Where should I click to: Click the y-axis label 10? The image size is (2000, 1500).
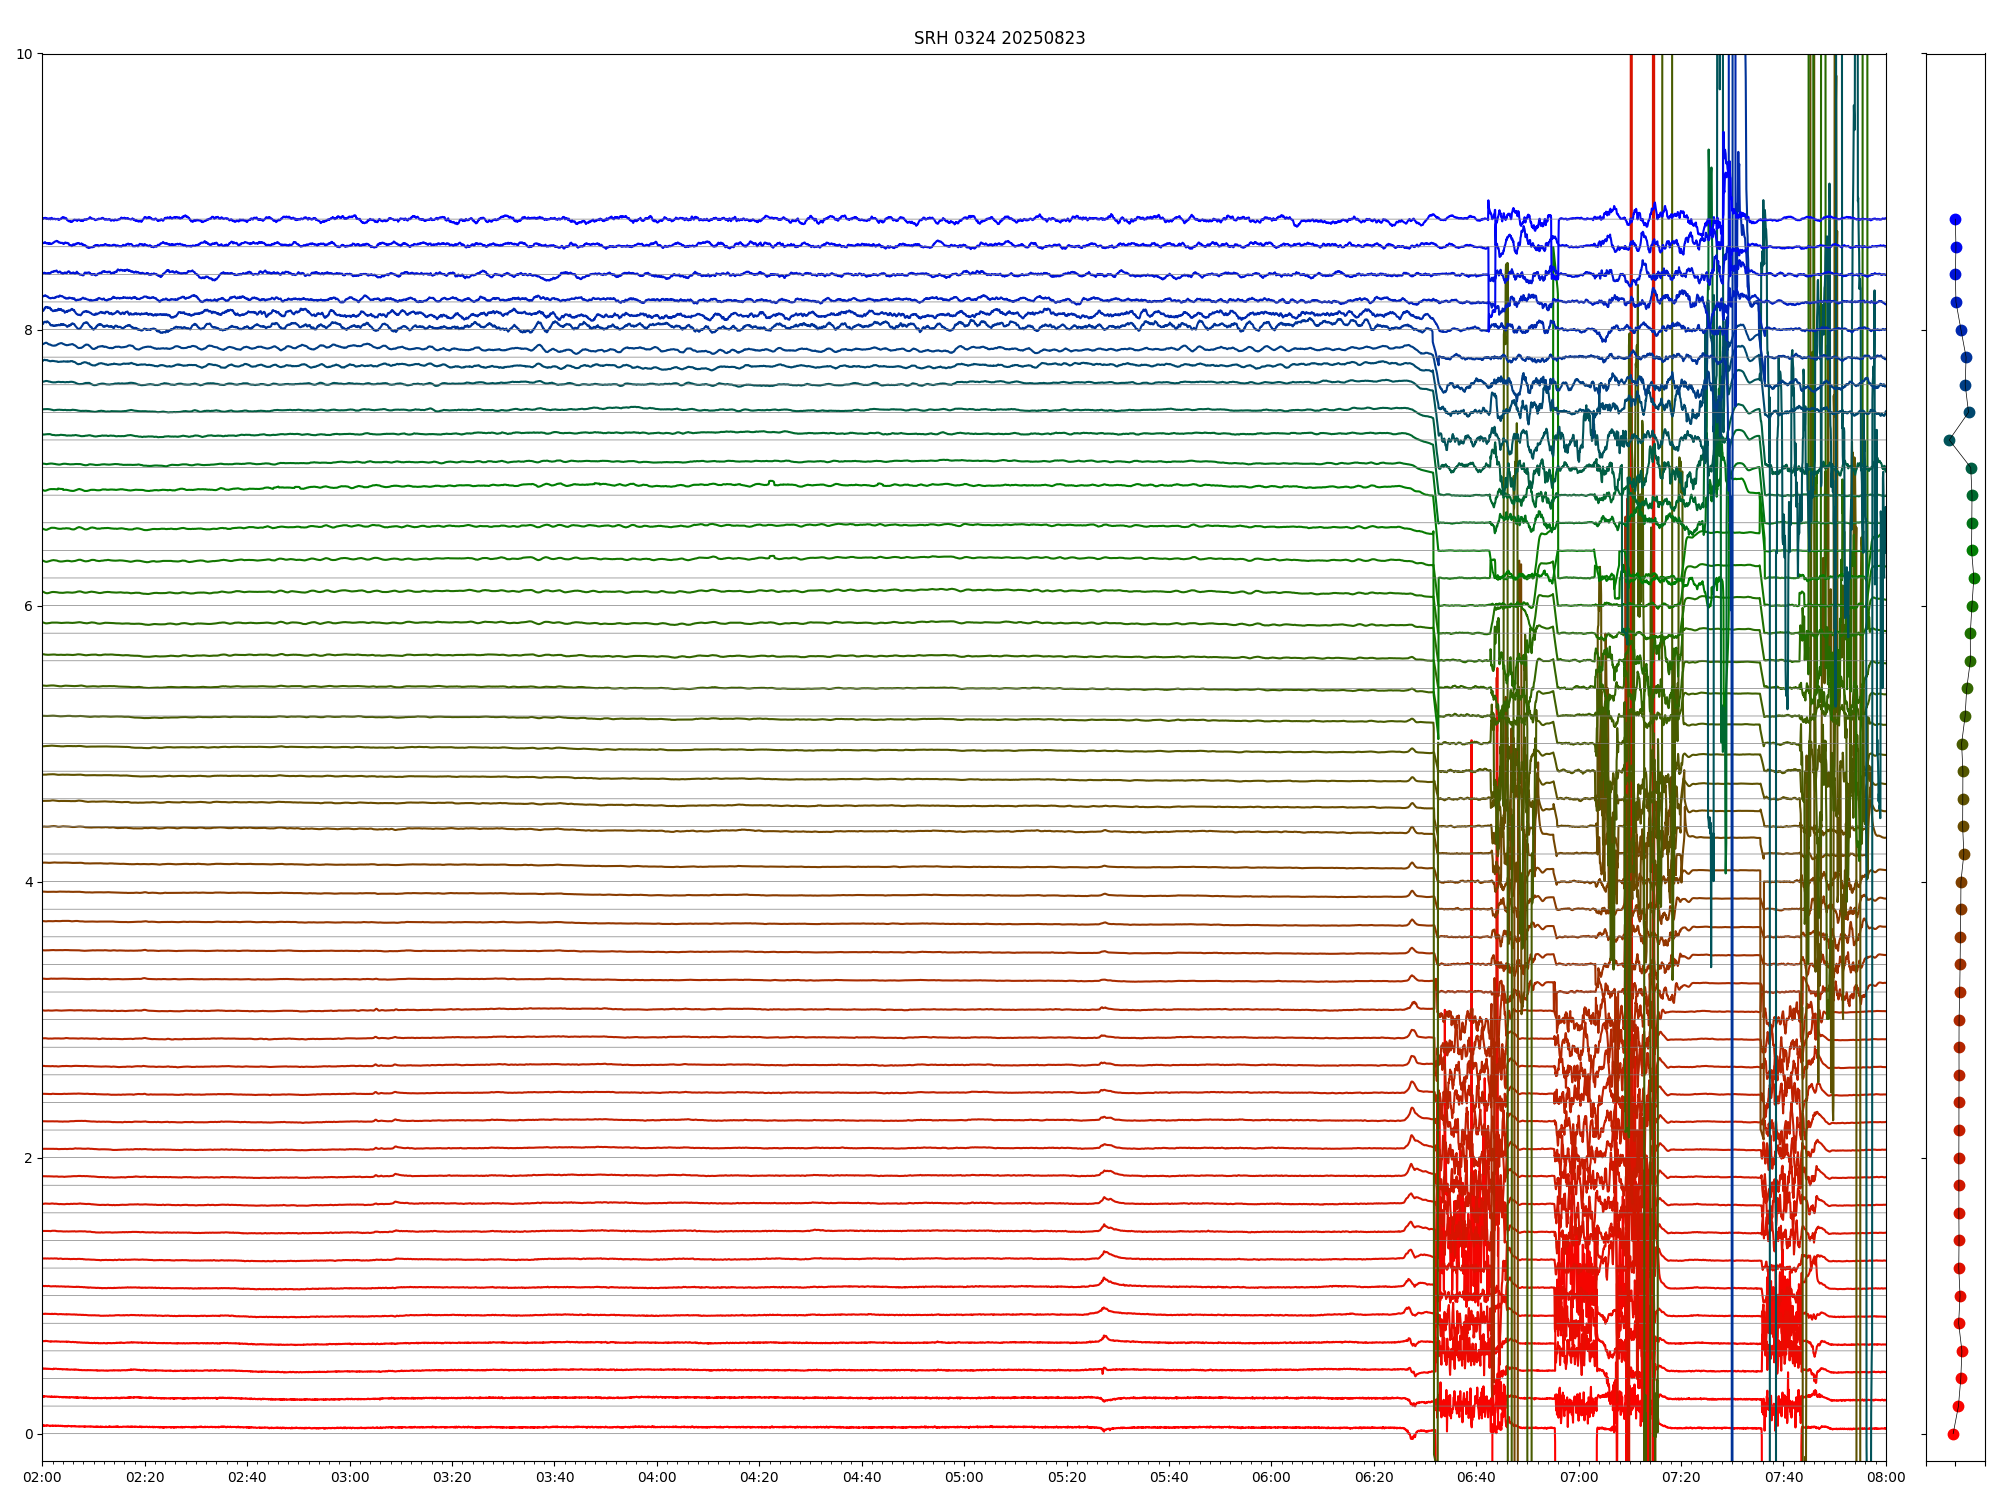[x=24, y=54]
